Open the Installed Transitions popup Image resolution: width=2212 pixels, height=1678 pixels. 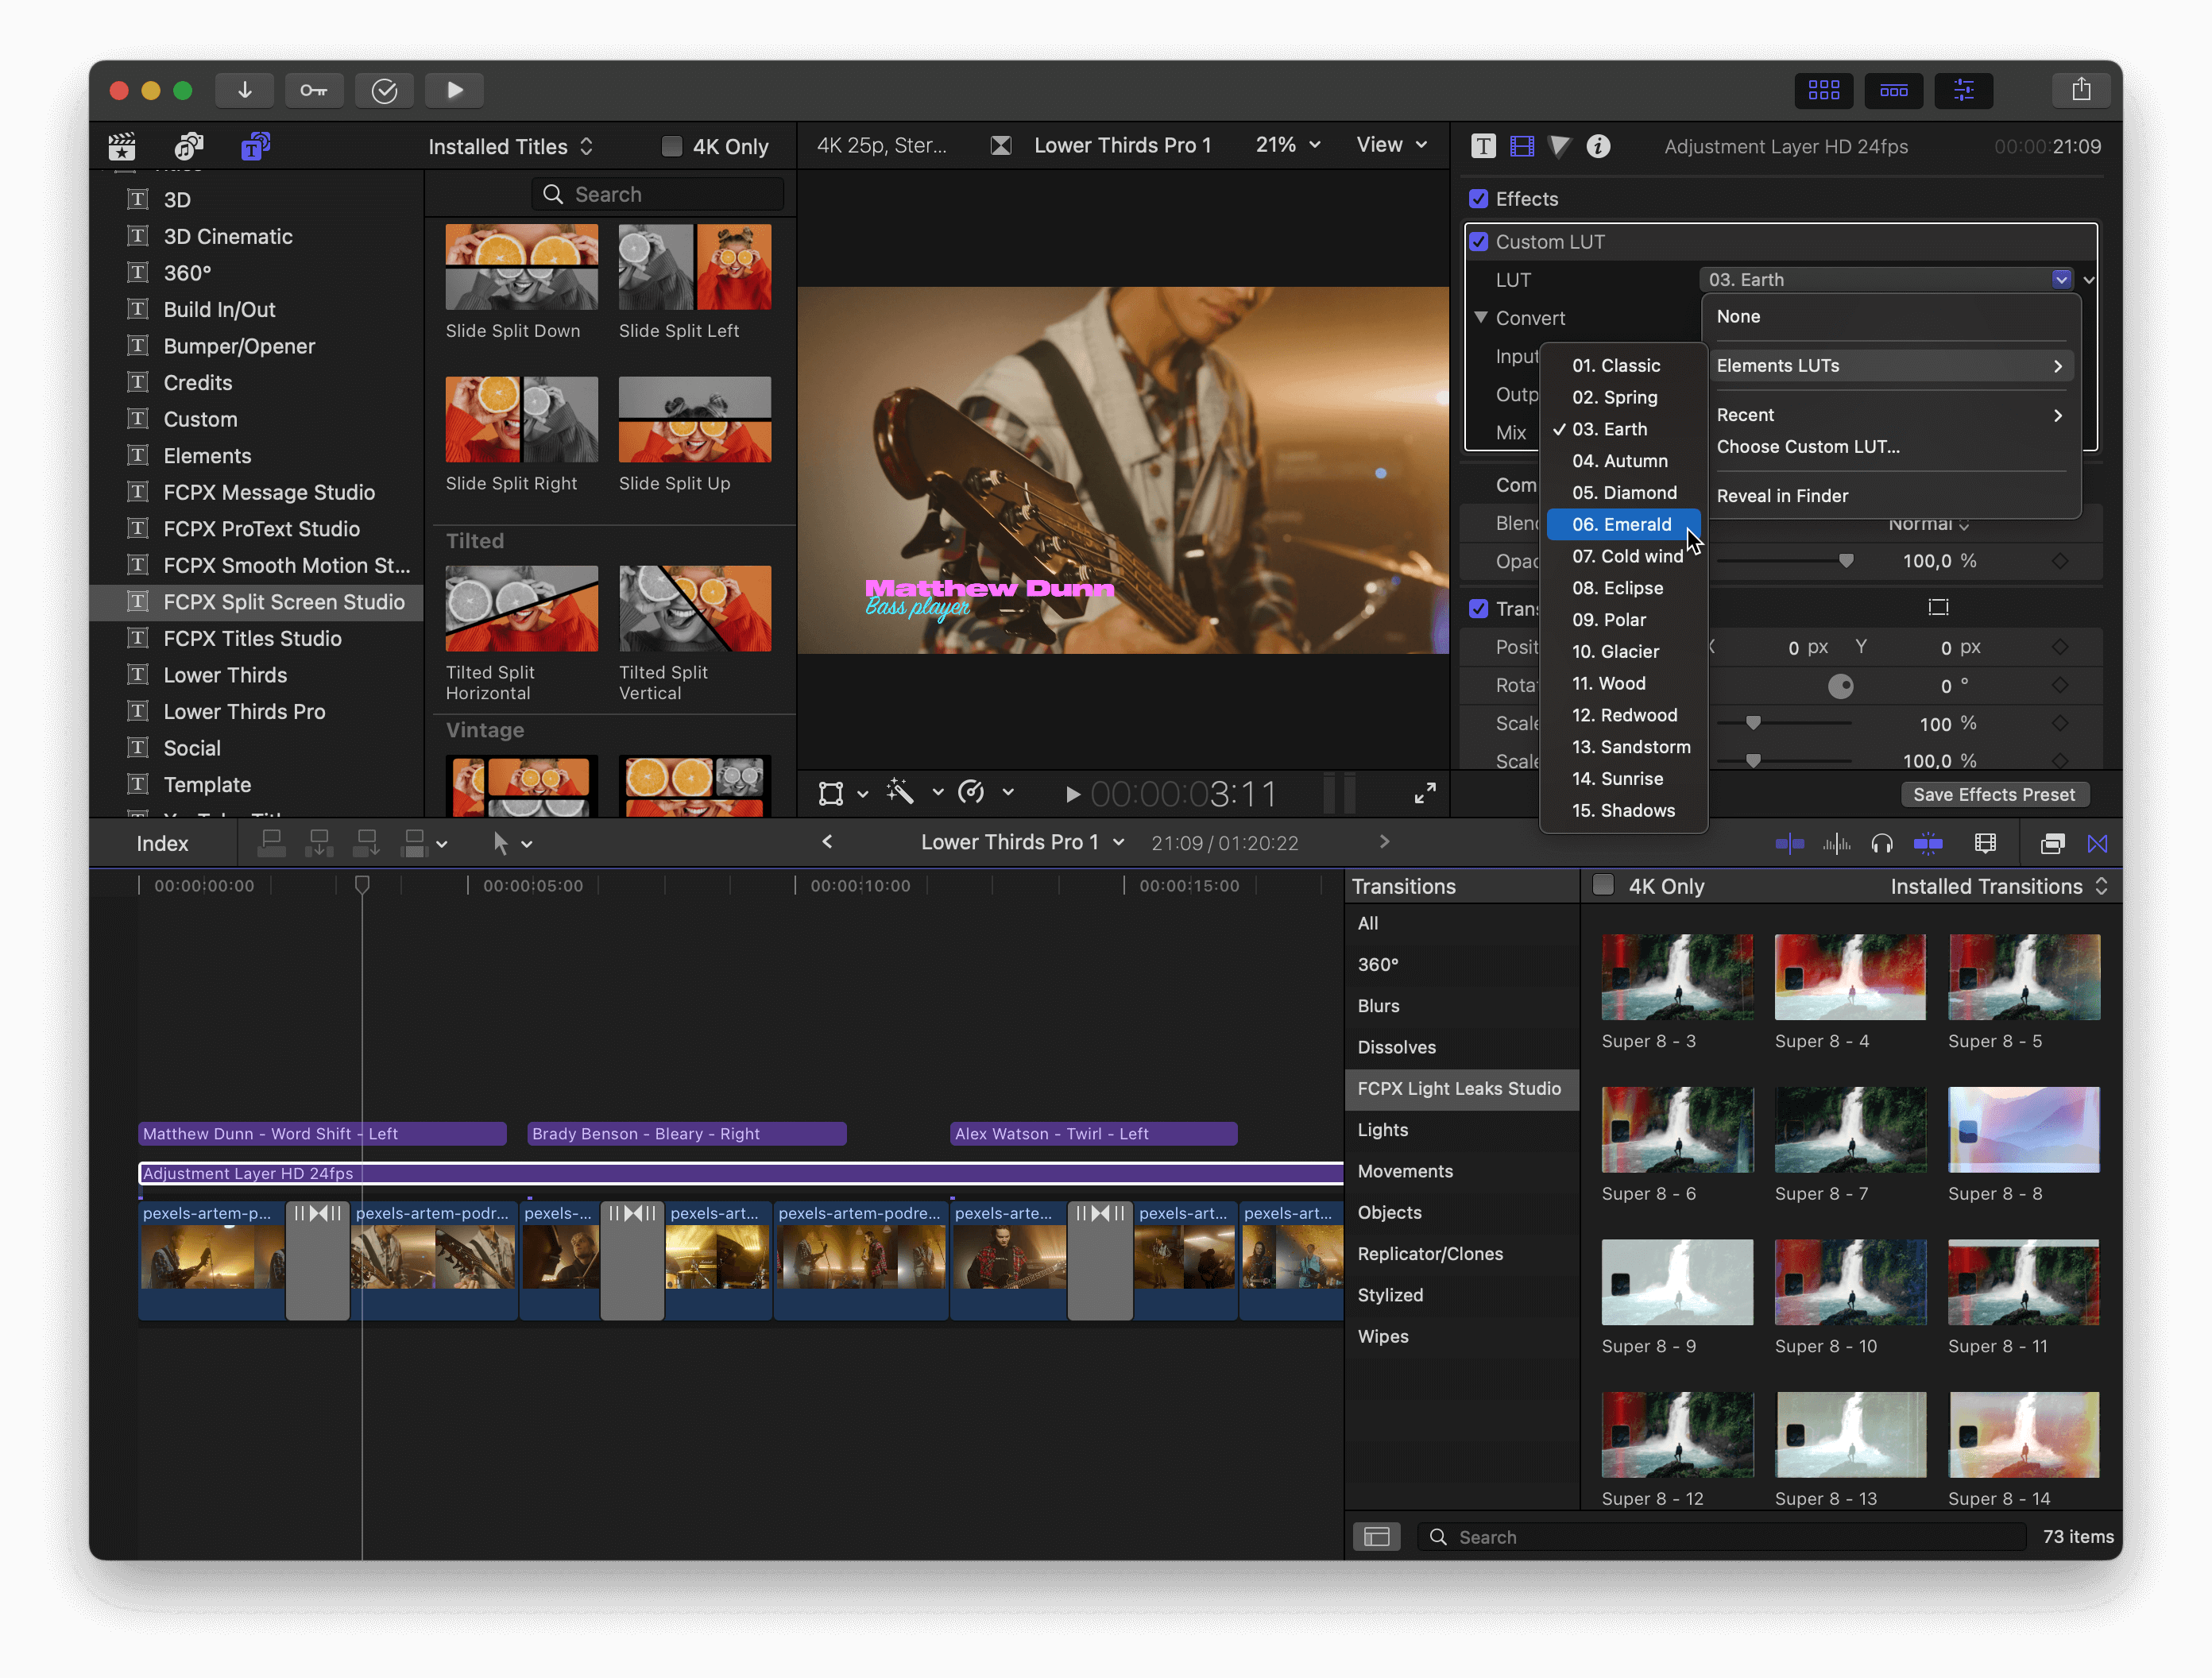click(1997, 886)
